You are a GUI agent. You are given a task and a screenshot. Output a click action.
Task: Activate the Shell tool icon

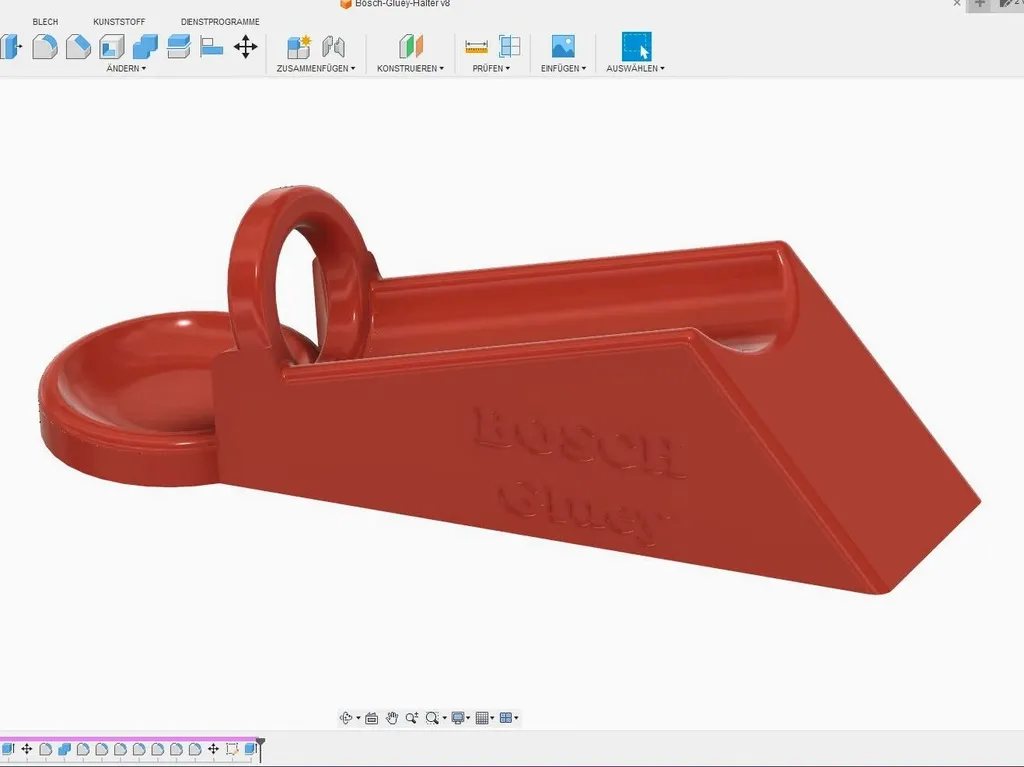coord(111,46)
